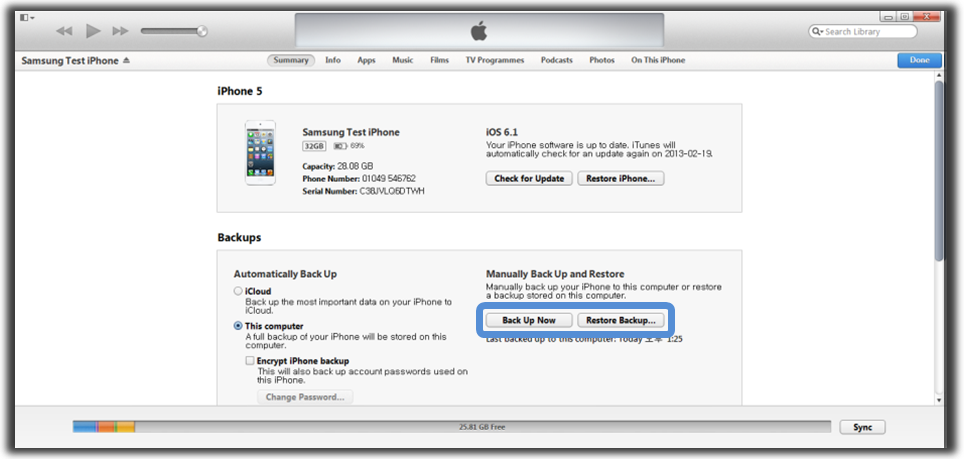Select the iCloud backup radio button

pyautogui.click(x=238, y=291)
